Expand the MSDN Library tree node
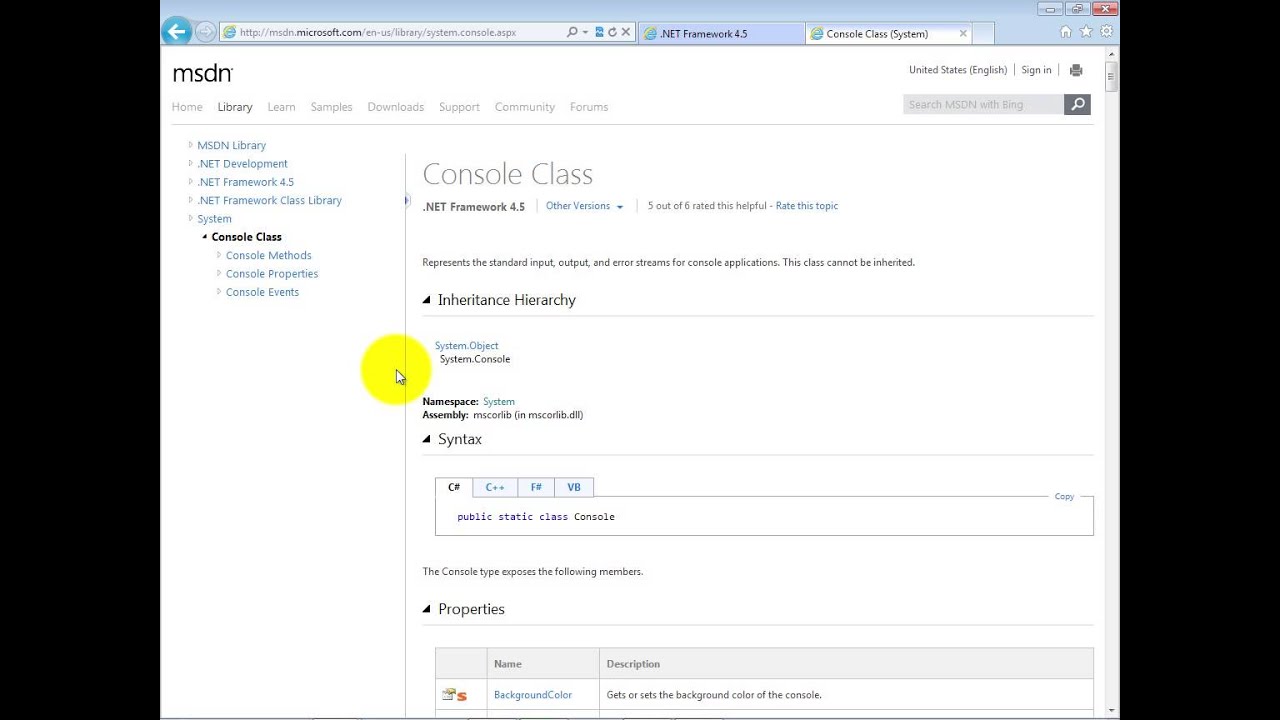Screen dimensions: 1280x720 pos(190,145)
